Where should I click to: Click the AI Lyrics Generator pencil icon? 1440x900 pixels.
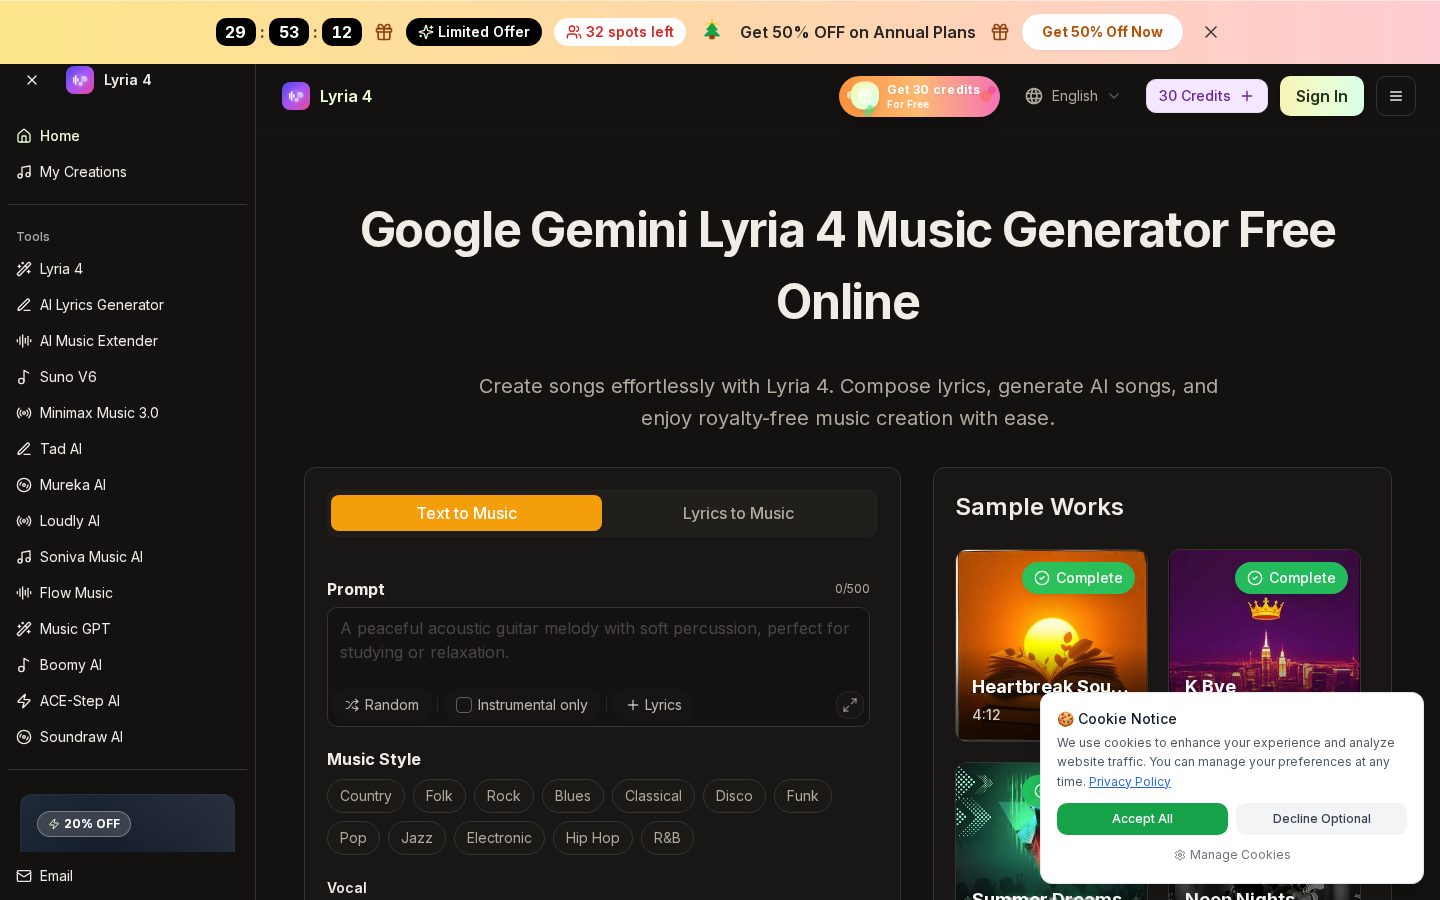click(24, 305)
